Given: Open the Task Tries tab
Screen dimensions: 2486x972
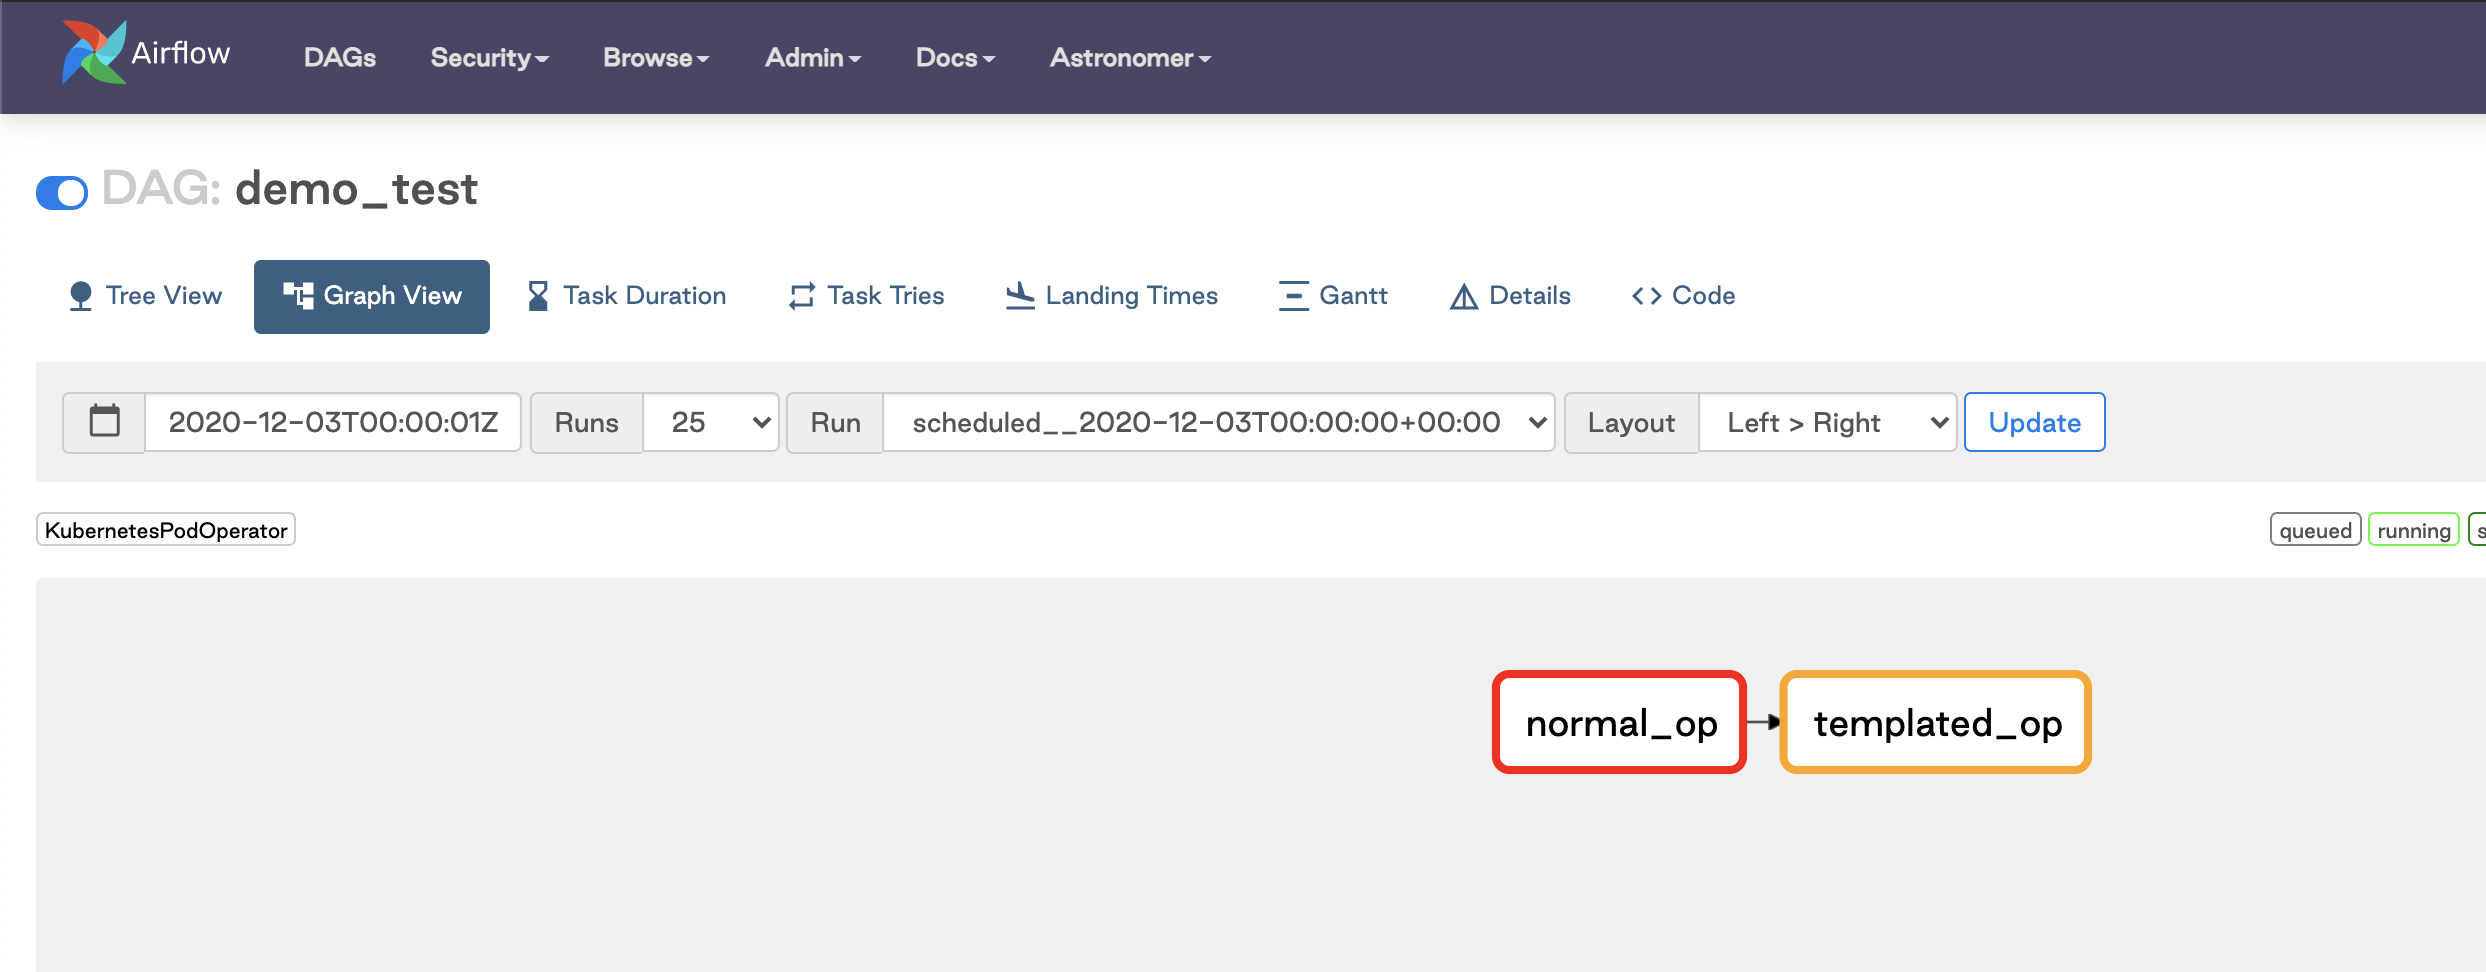Looking at the screenshot, I should [x=866, y=296].
